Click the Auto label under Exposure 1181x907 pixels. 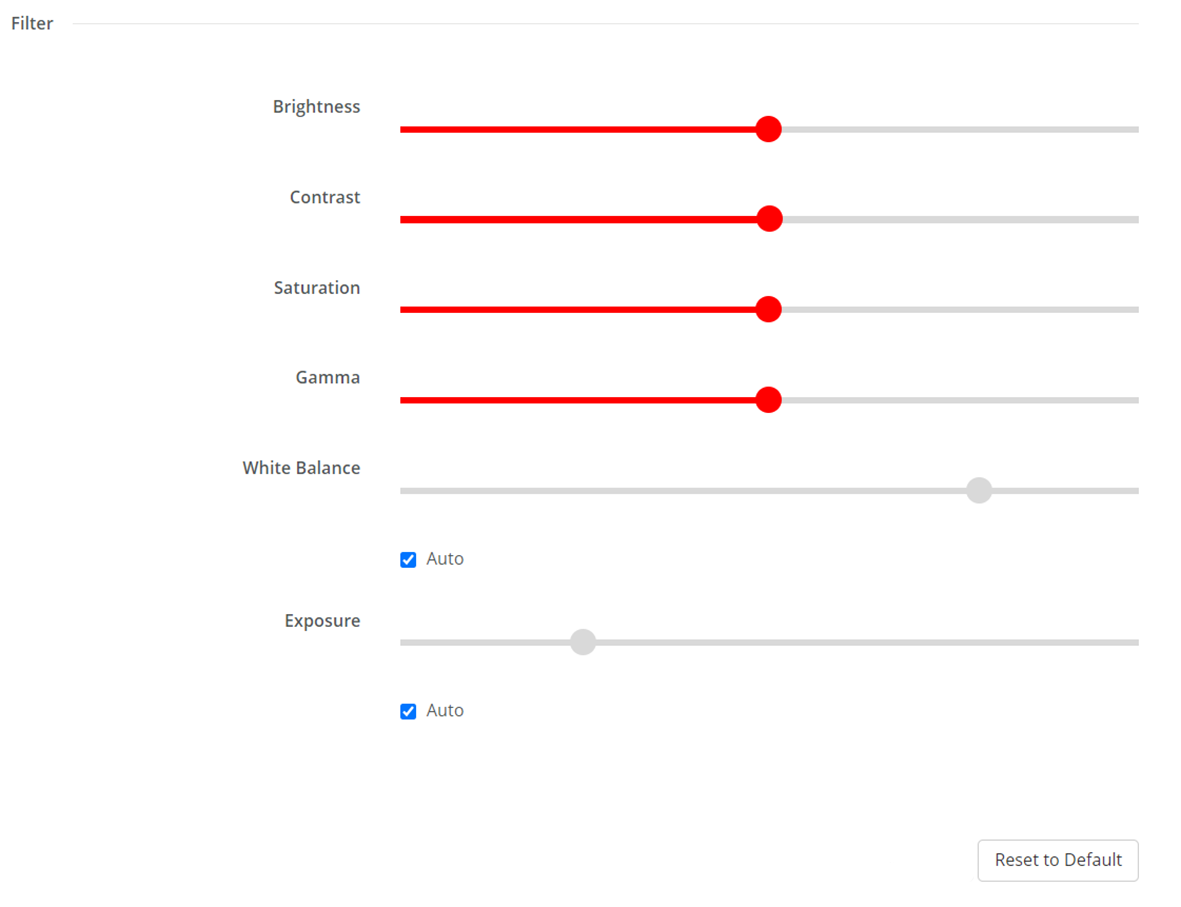[445, 710]
